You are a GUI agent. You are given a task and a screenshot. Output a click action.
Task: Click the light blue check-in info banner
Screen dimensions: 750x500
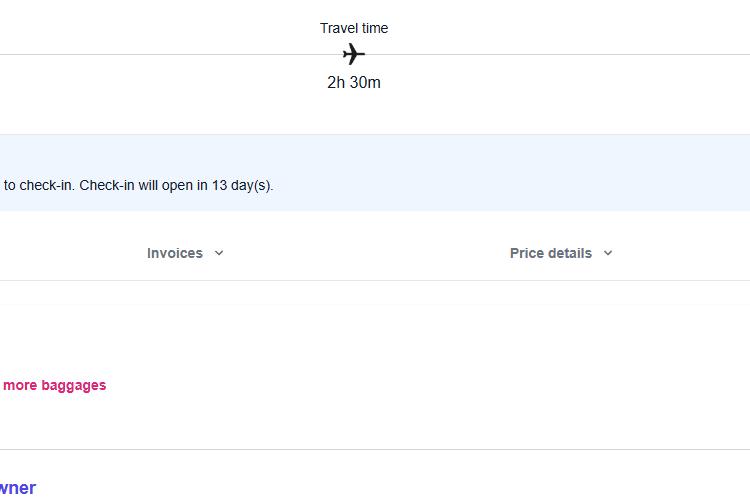[x=375, y=173]
